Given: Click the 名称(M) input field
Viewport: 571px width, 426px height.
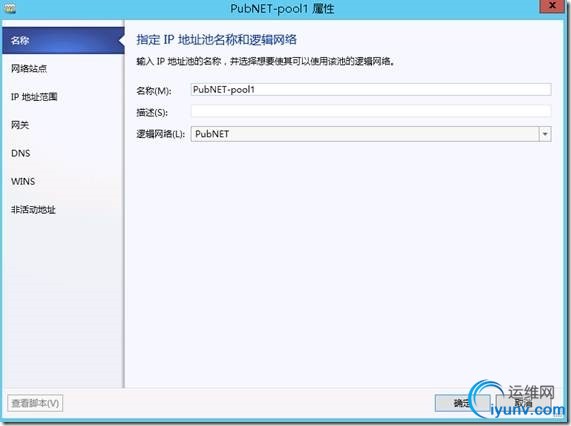Looking at the screenshot, I should pyautogui.click(x=371, y=90).
